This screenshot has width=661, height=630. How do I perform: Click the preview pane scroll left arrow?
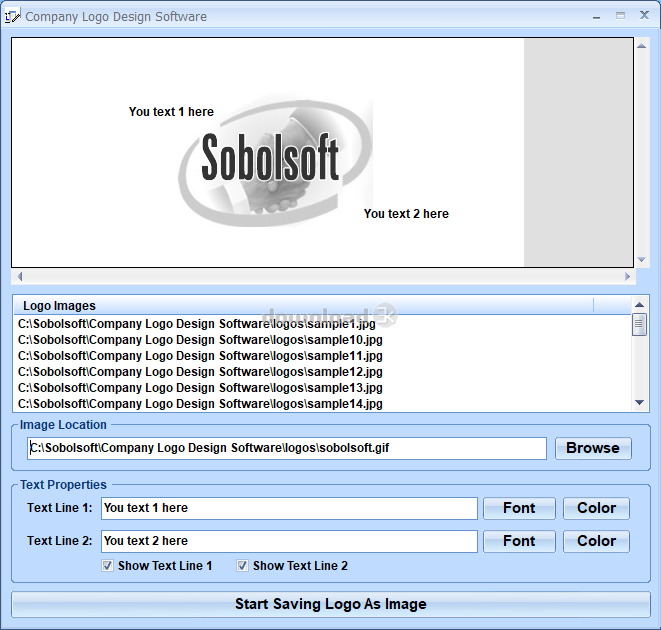[x=20, y=277]
